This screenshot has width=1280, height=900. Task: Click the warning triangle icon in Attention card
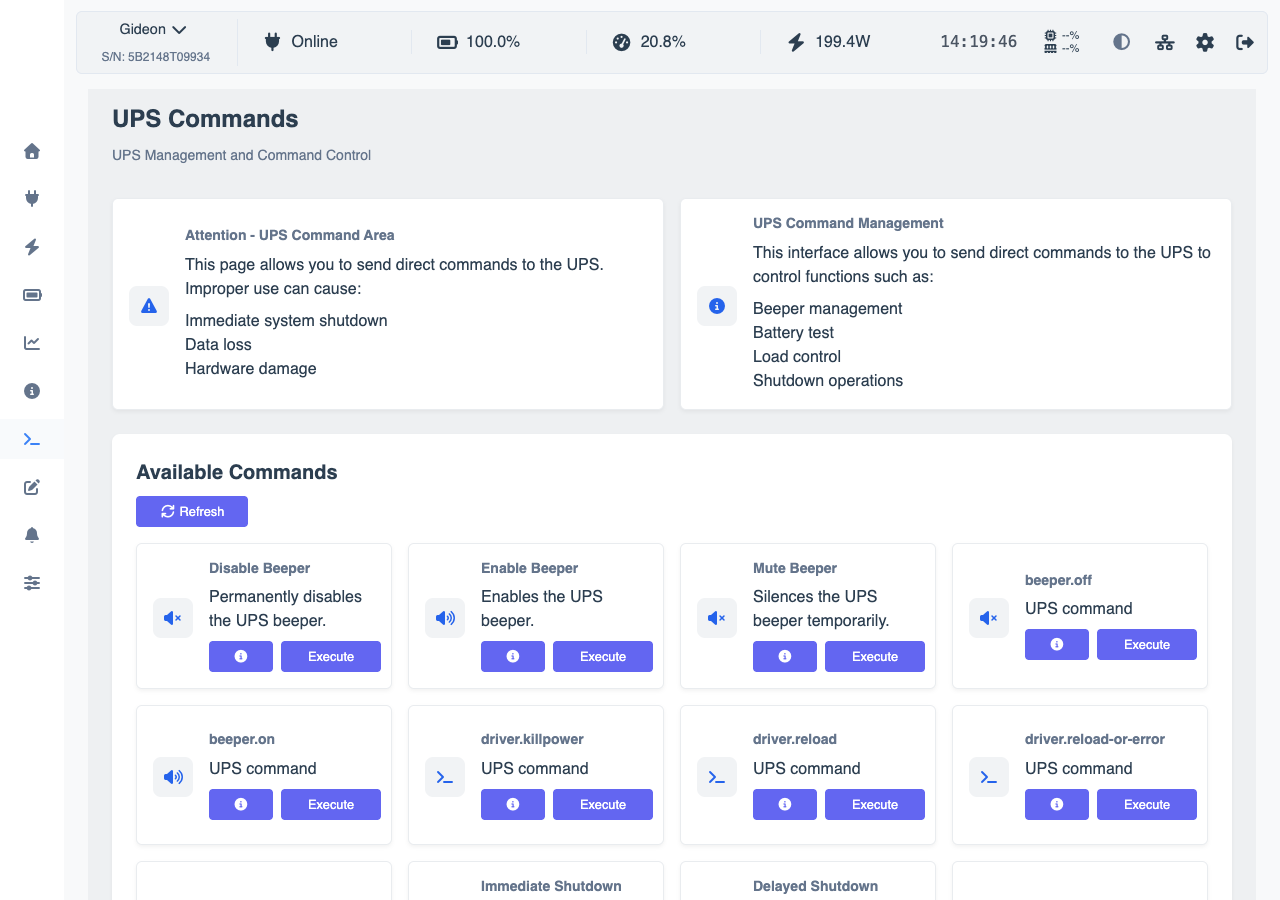[149, 306]
